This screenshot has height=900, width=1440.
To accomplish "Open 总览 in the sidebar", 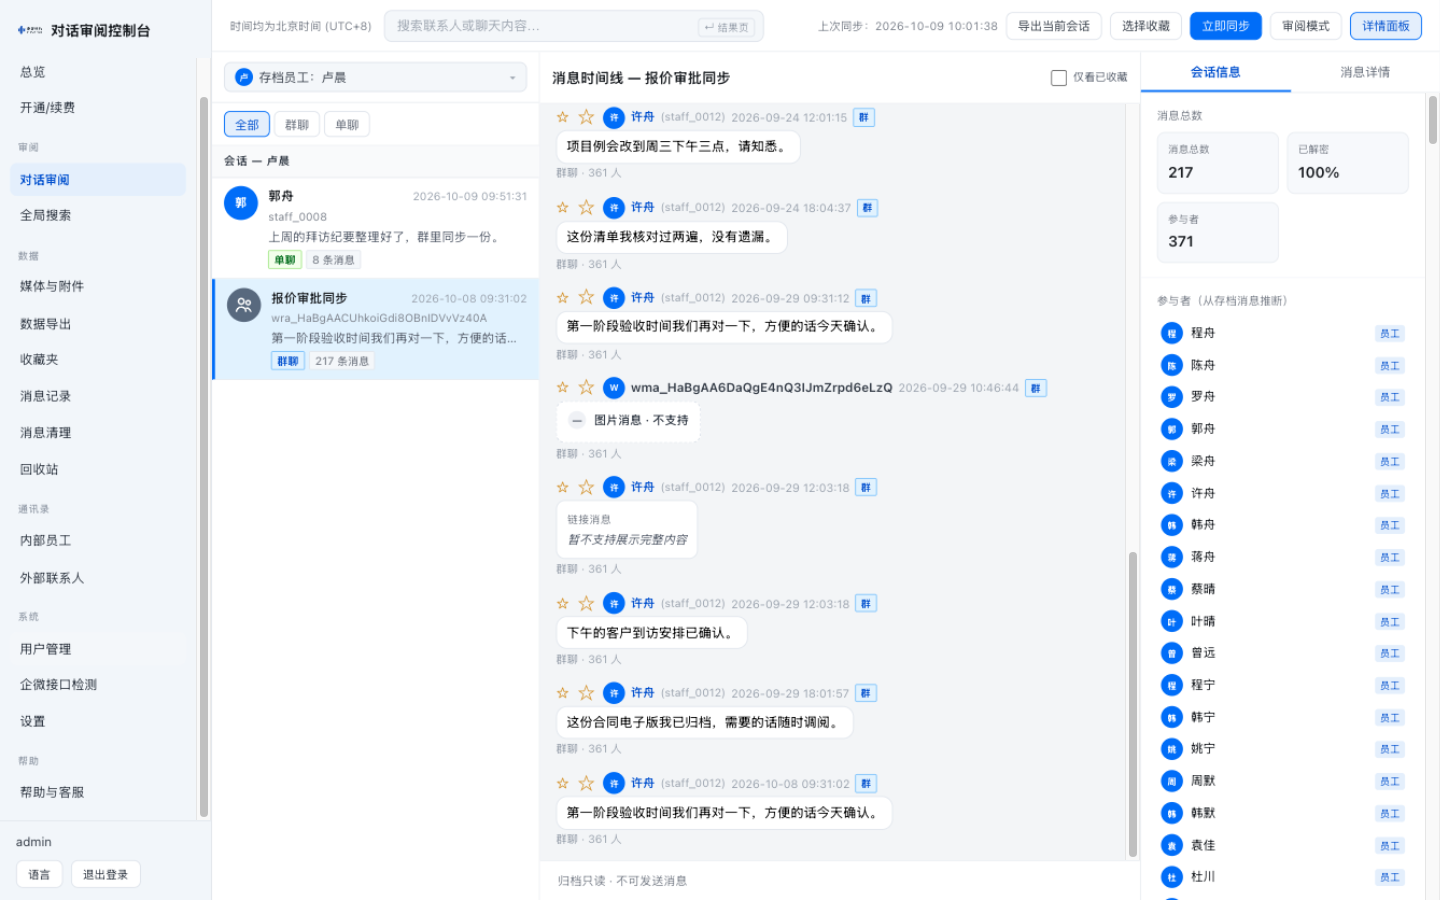I will click(x=98, y=72).
